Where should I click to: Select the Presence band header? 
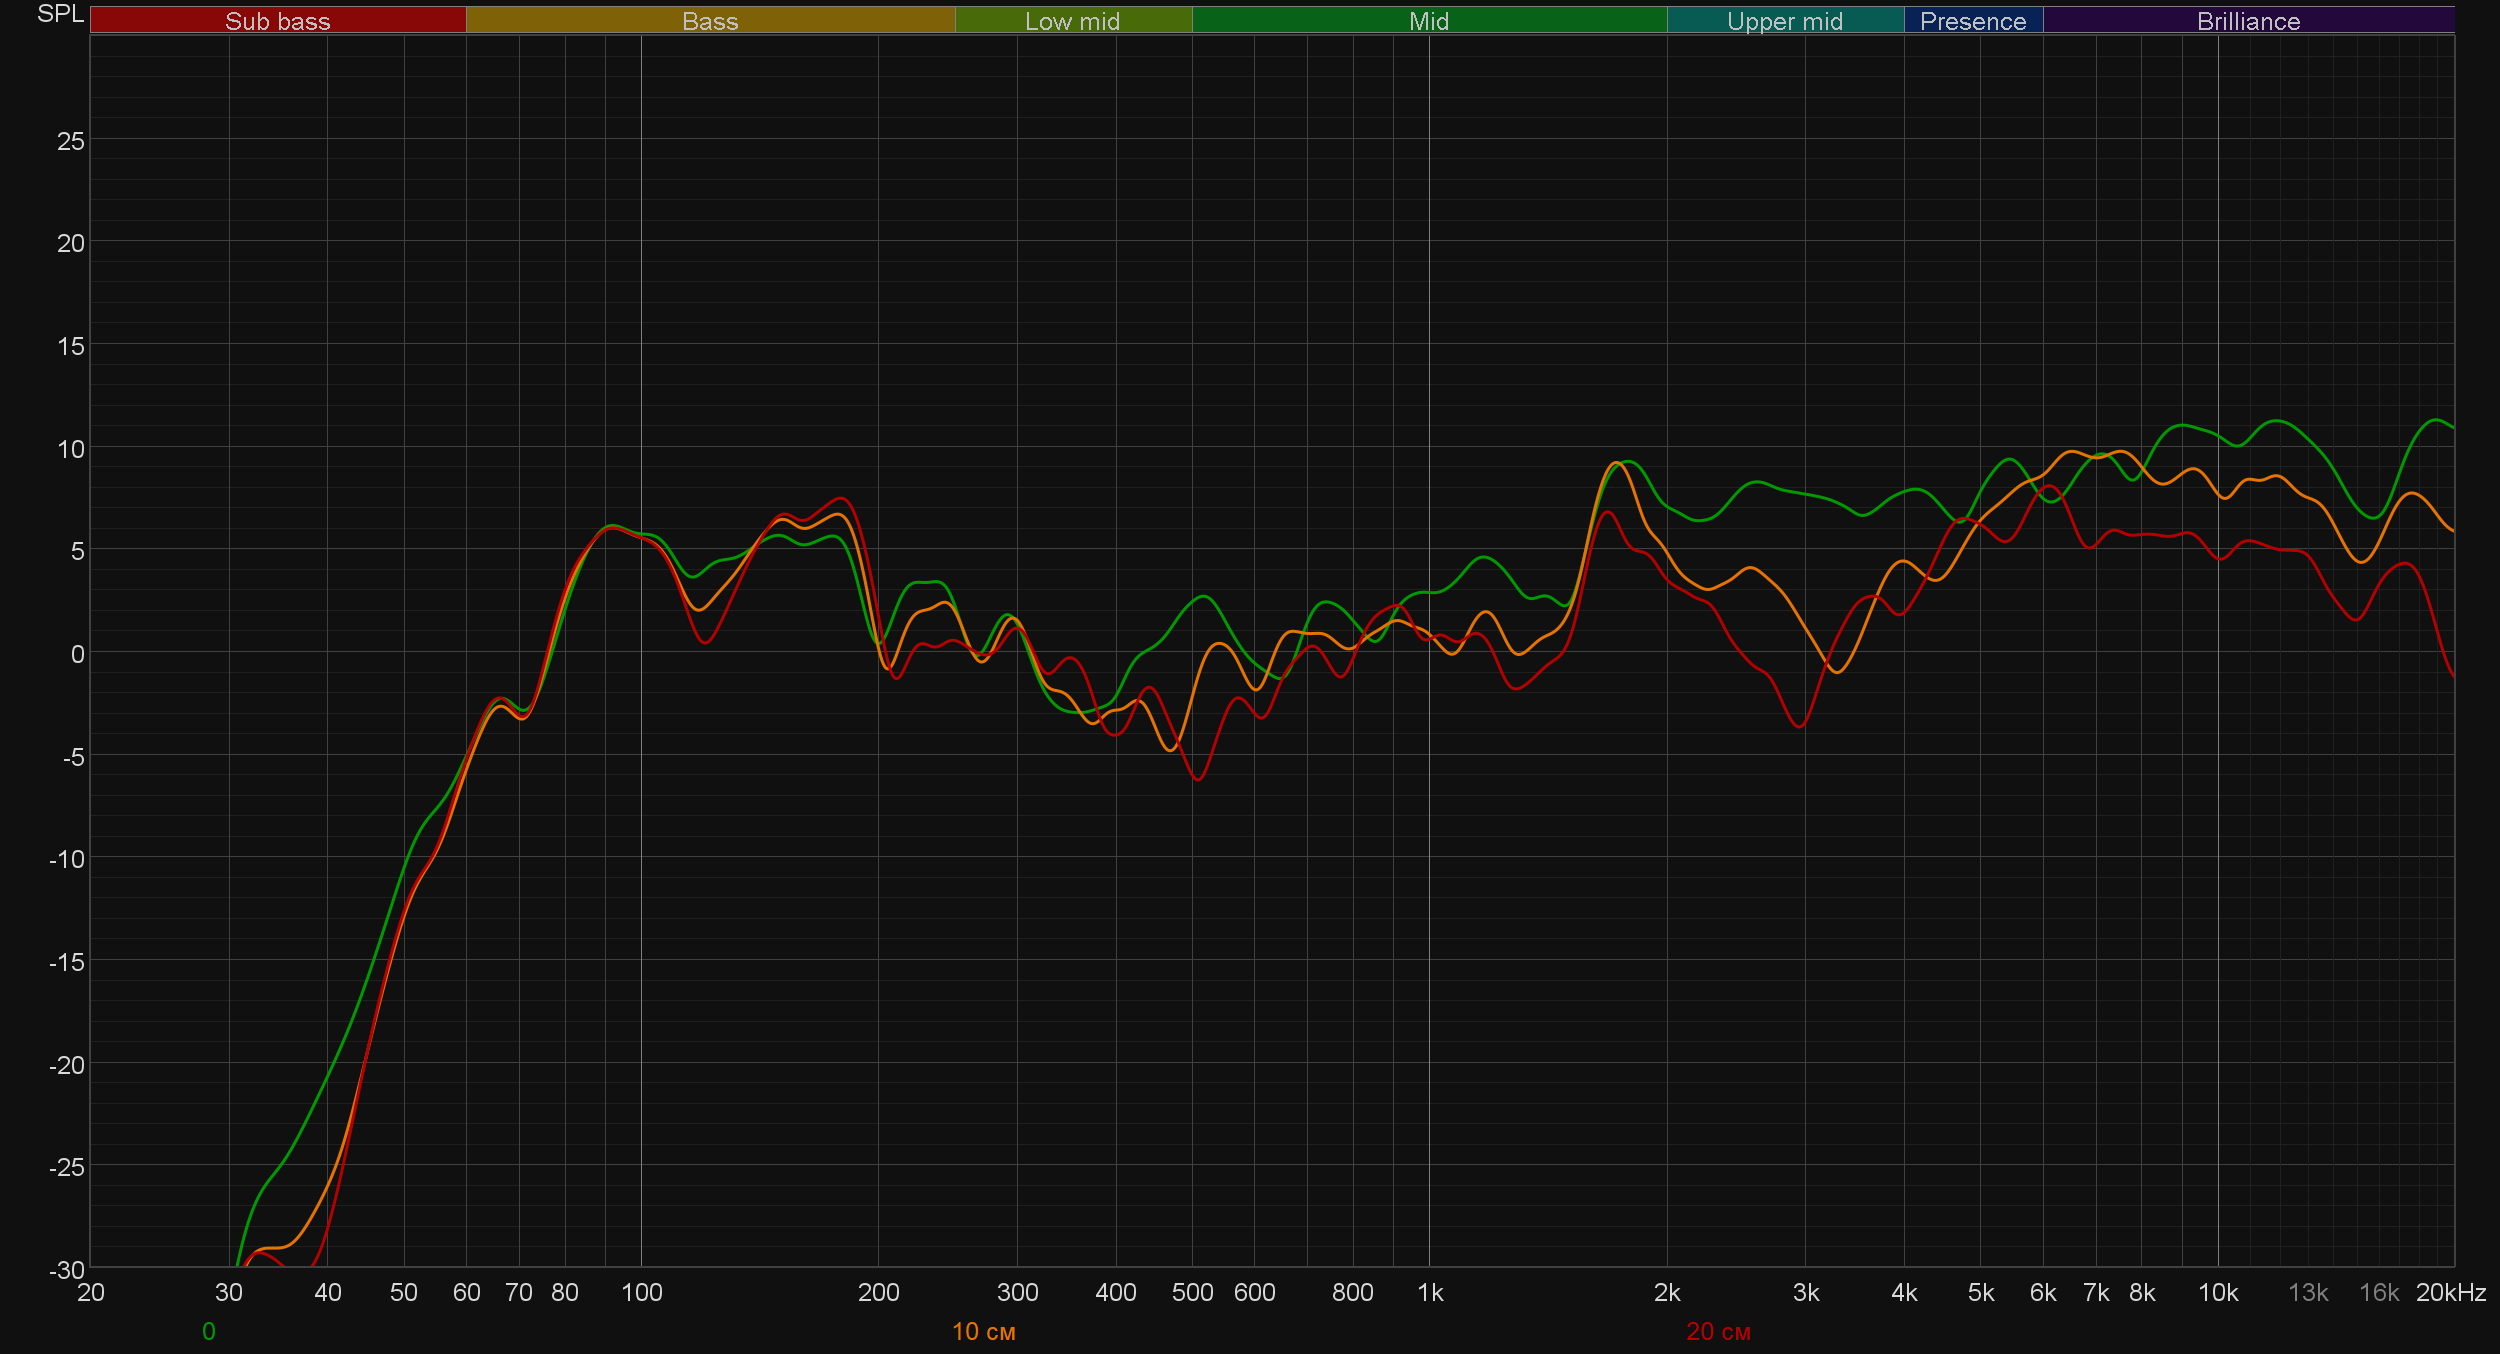[1972, 21]
